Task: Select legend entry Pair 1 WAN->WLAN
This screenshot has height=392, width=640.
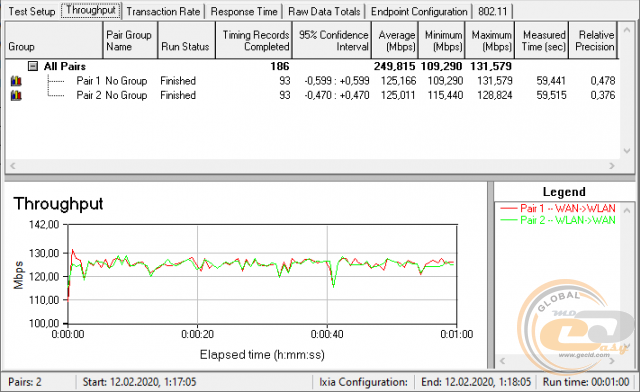Action: click(558, 208)
